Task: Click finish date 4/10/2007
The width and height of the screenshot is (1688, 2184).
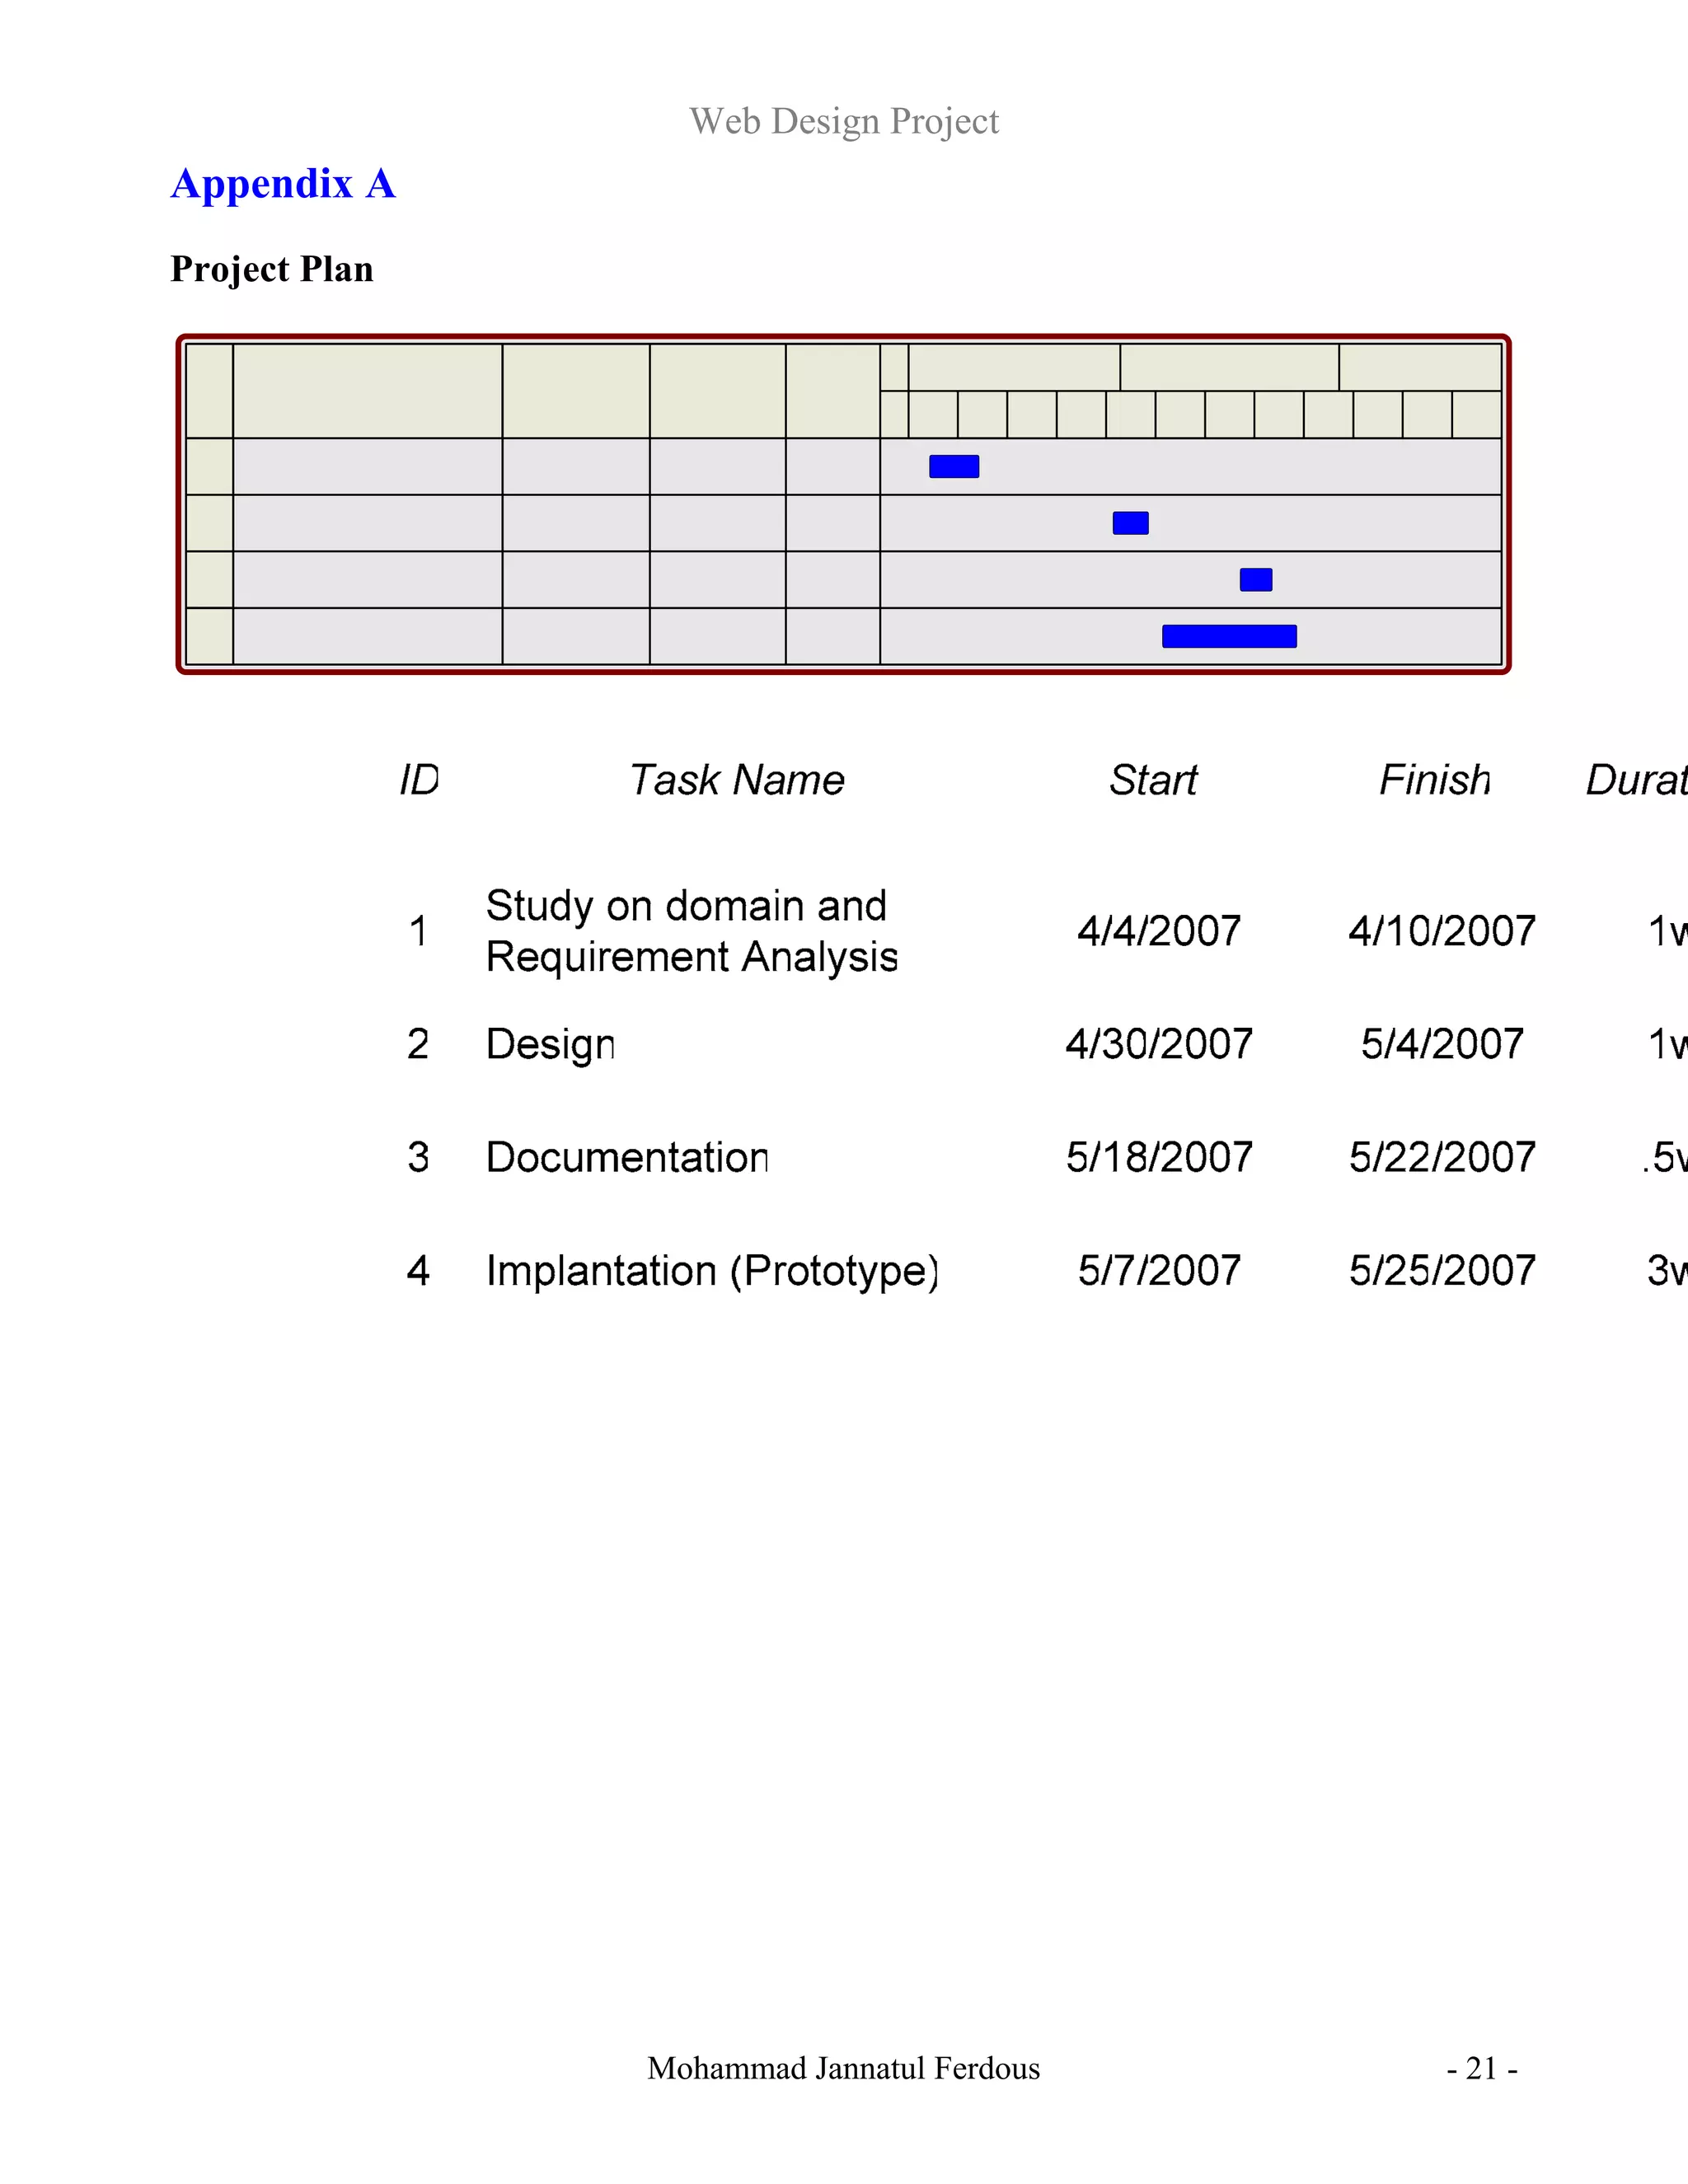Action: click(x=1442, y=931)
